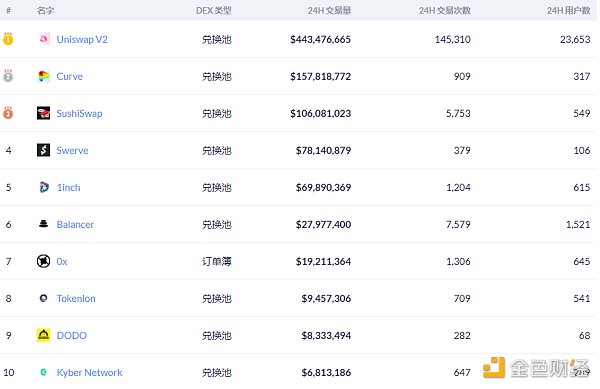
Task: Click the Tokenlon ring logo icon
Action: click(44, 298)
